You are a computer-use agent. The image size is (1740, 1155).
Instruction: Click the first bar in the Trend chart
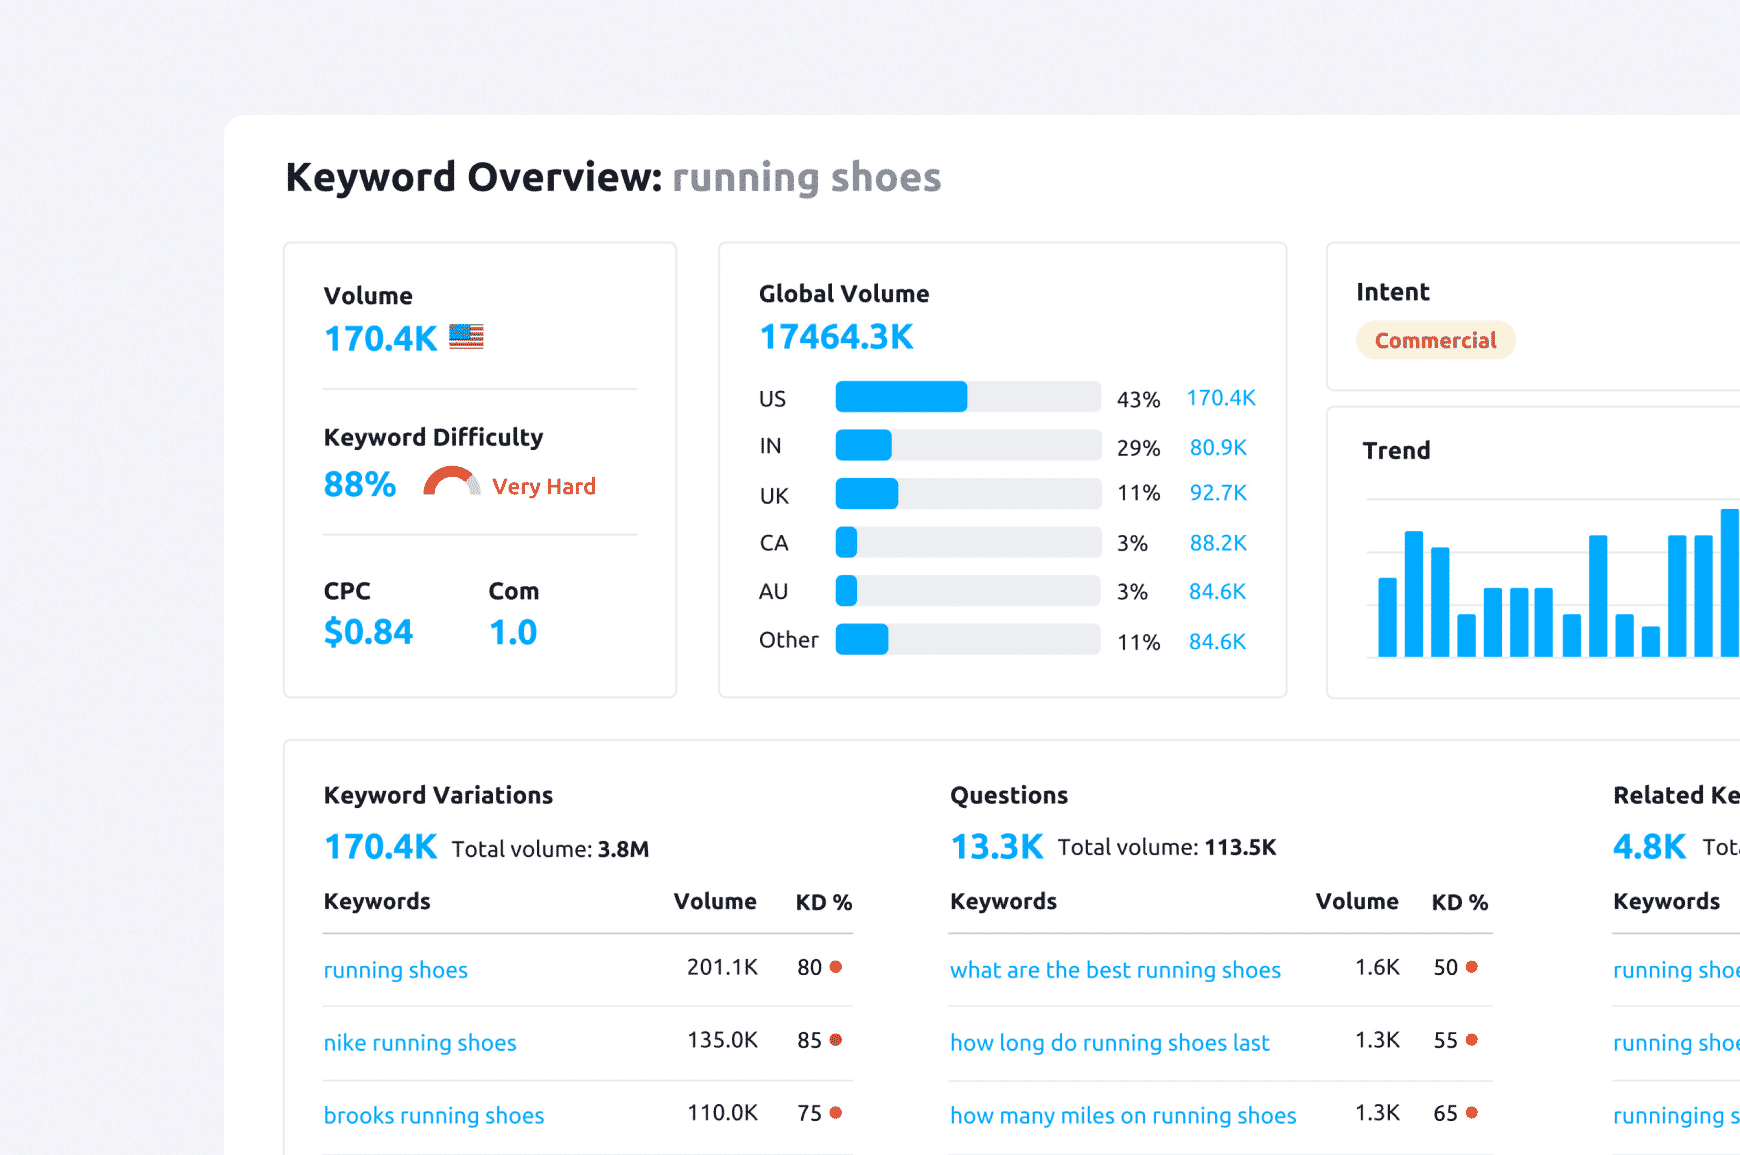[x=1388, y=617]
